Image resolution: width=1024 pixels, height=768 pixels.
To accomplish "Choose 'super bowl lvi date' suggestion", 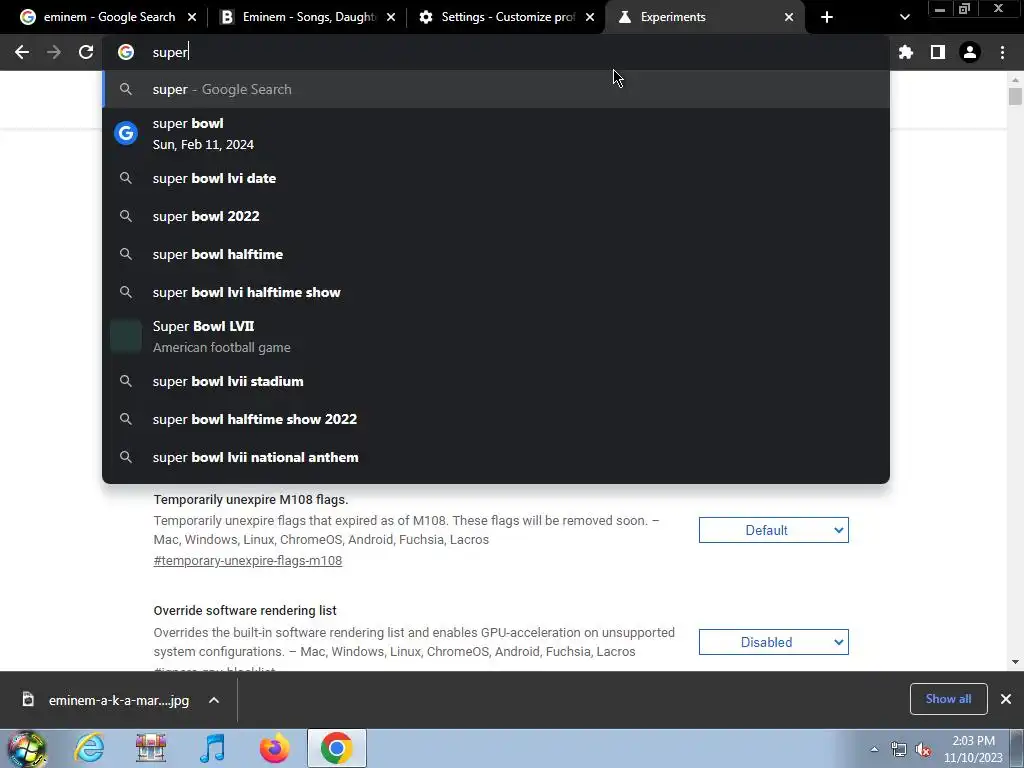I will point(496,178).
